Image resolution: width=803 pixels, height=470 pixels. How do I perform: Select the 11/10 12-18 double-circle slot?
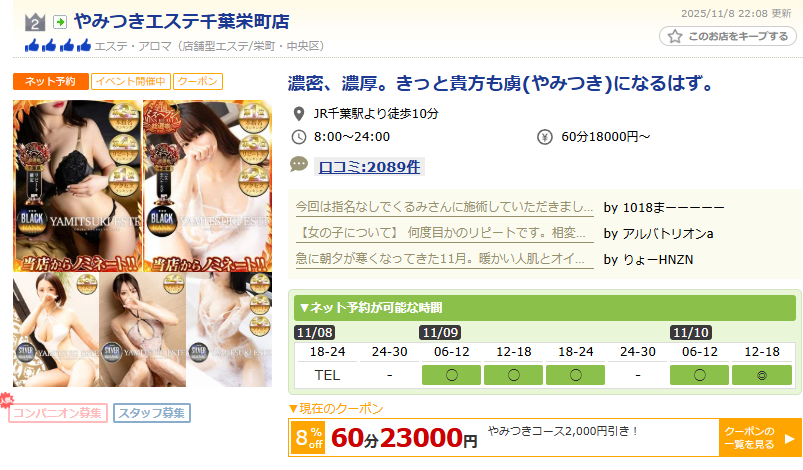point(762,375)
